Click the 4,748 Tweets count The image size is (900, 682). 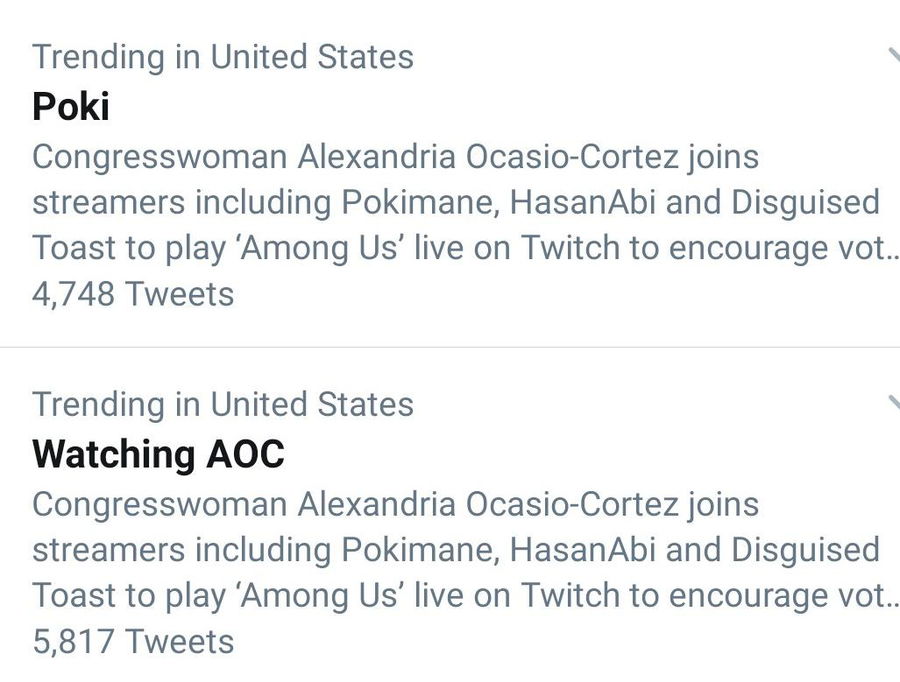(x=133, y=294)
